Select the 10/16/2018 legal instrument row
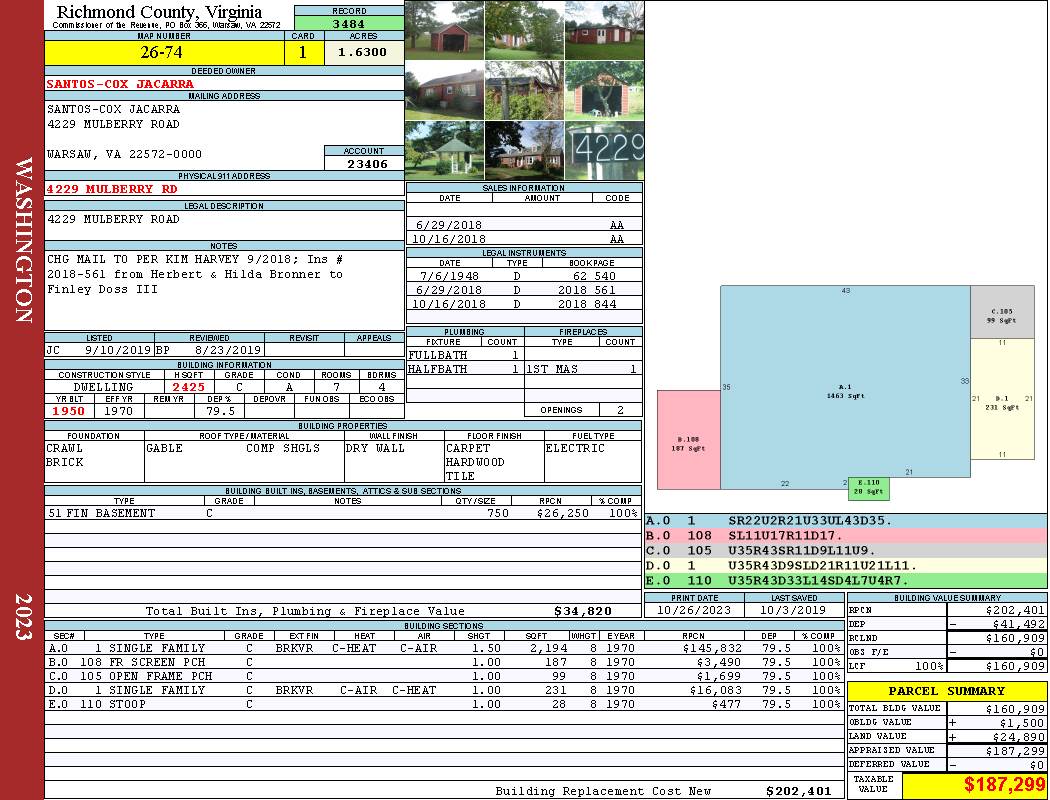Screen dimensions: 1050x800 [523, 304]
